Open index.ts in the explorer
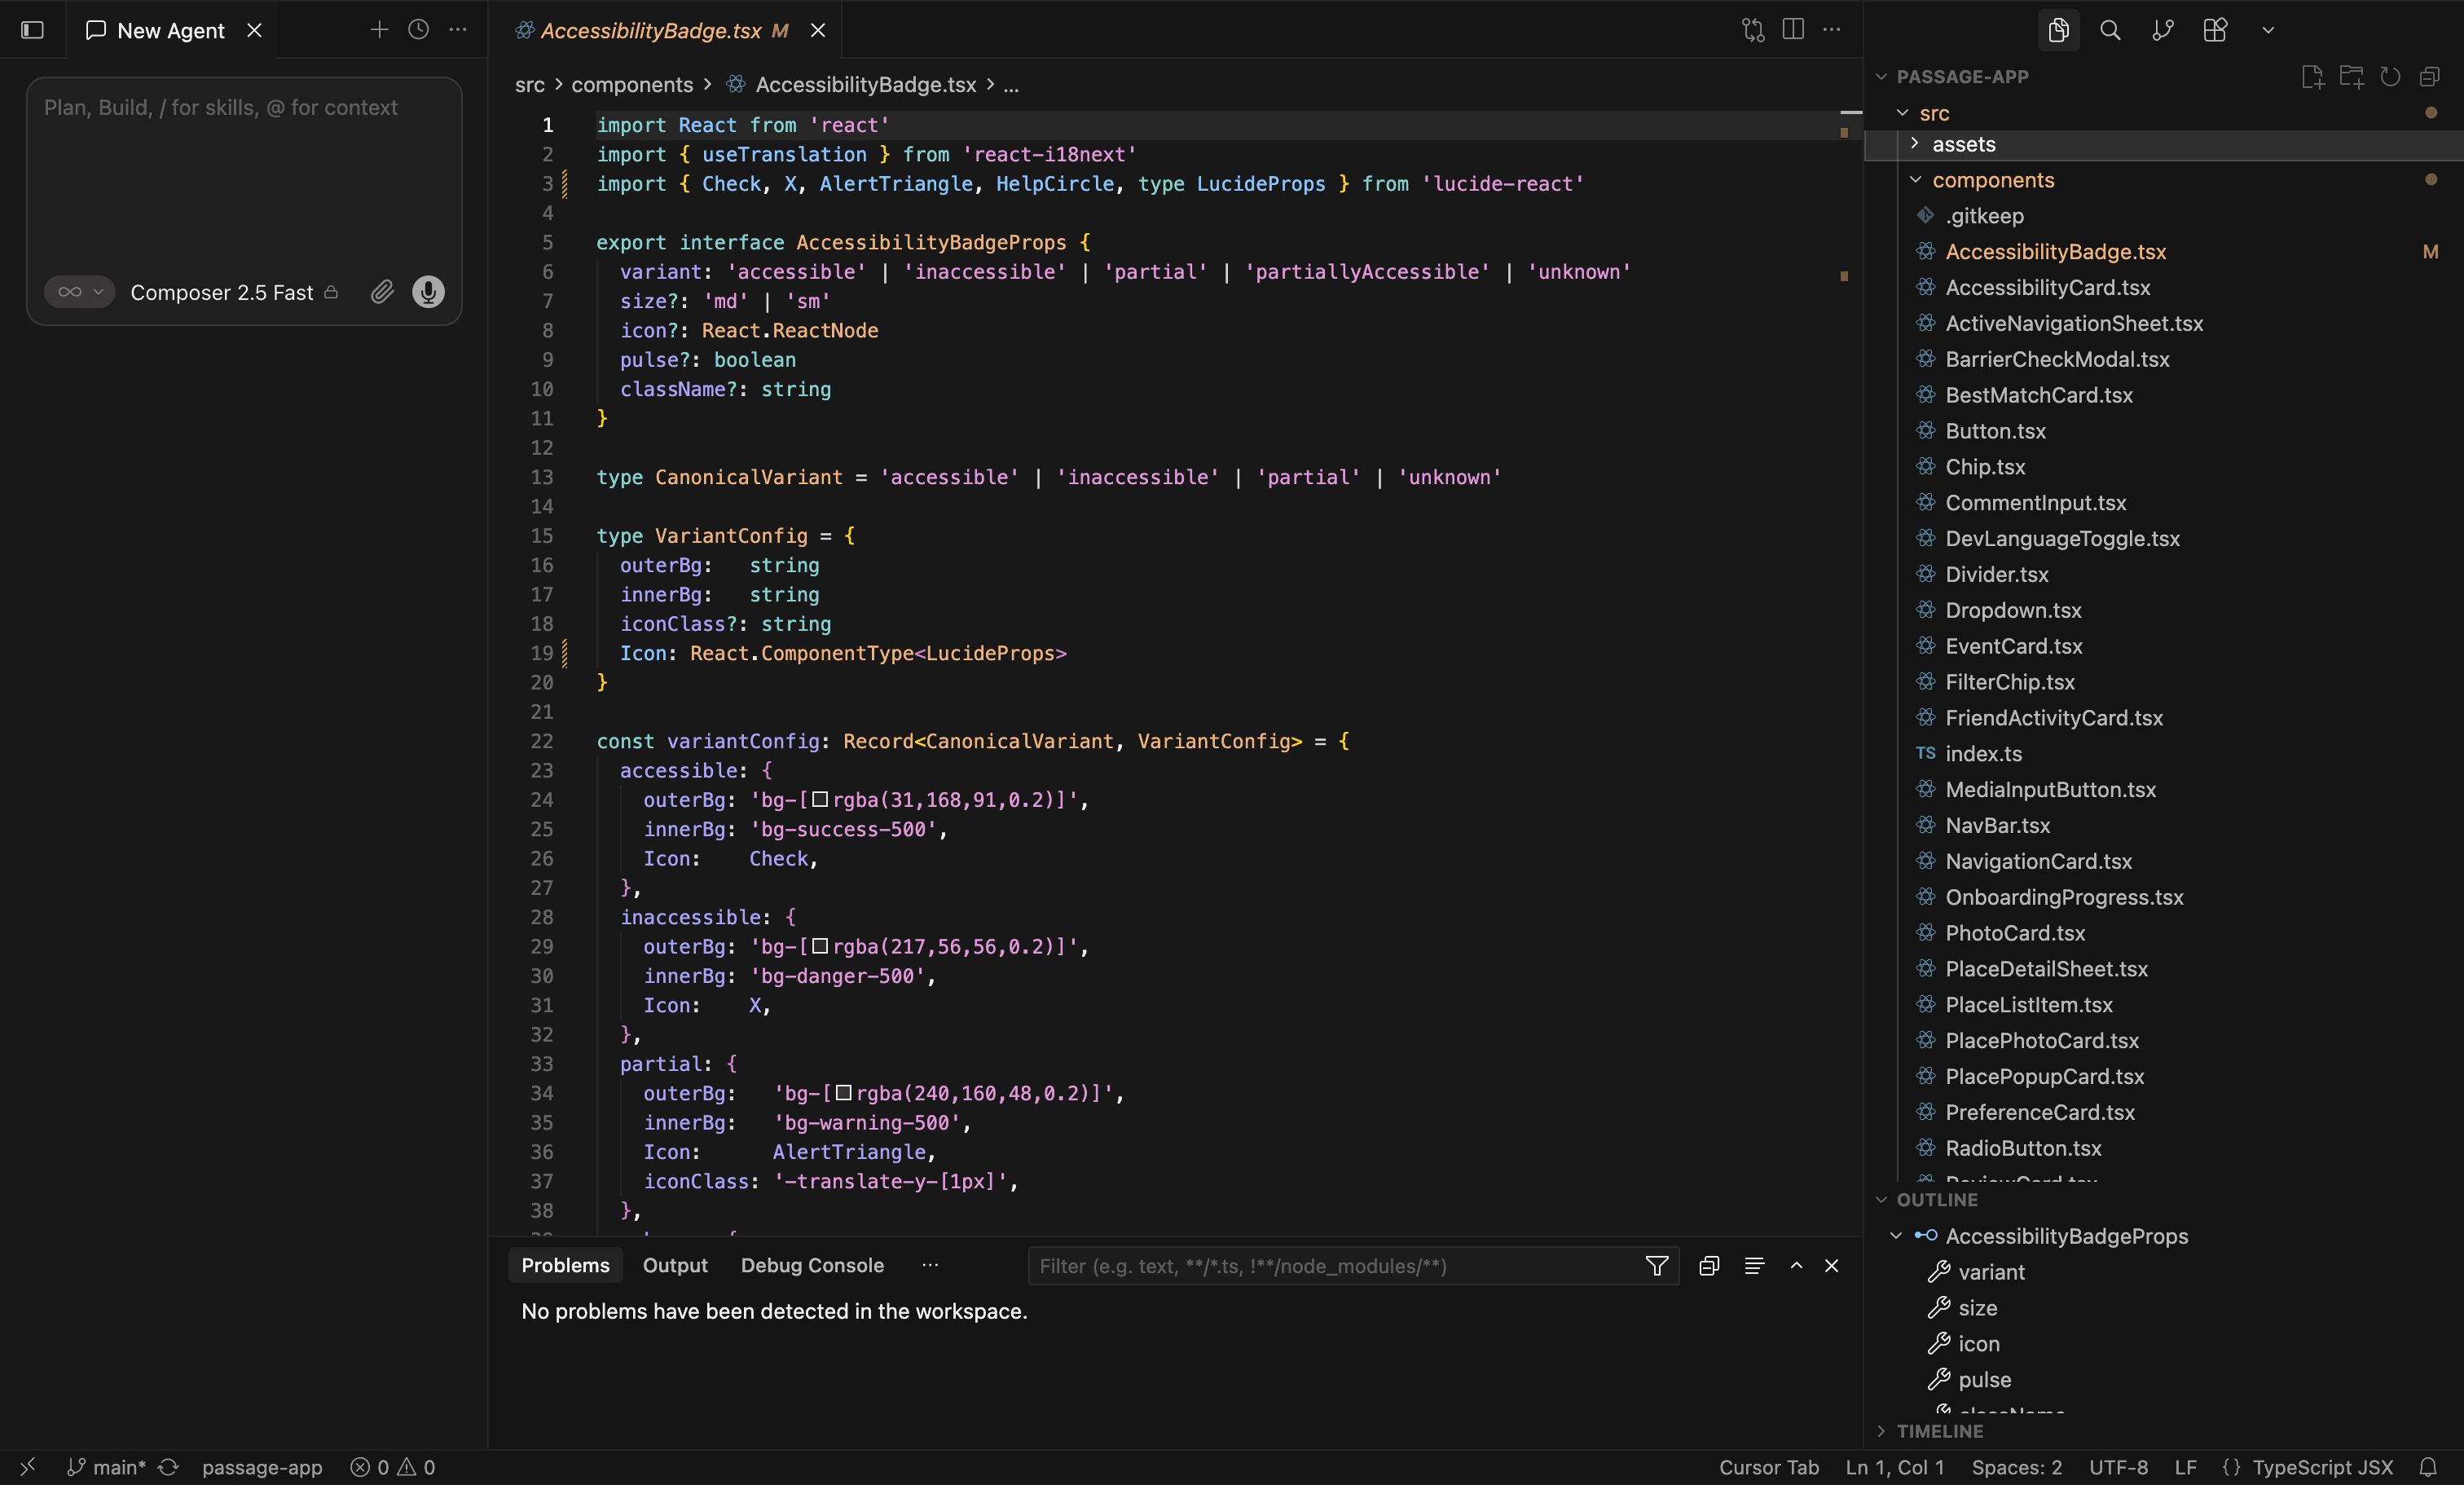This screenshot has width=2464, height=1485. click(1983, 754)
